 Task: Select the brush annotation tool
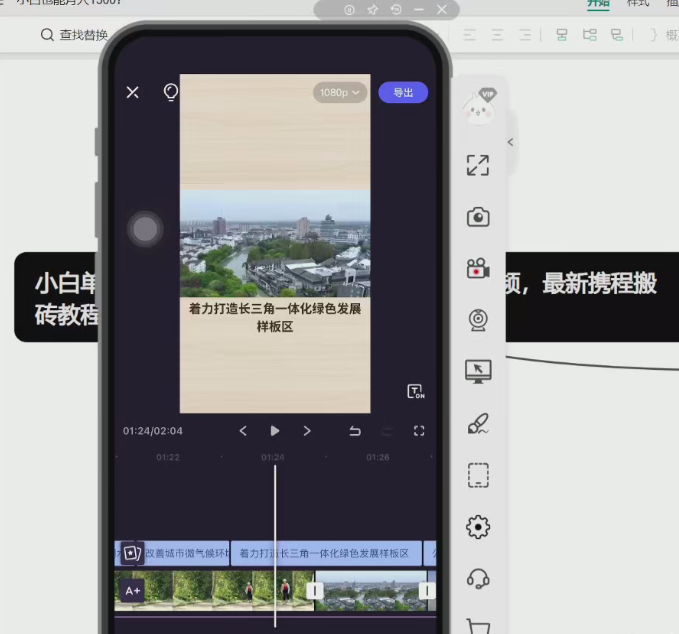click(478, 424)
